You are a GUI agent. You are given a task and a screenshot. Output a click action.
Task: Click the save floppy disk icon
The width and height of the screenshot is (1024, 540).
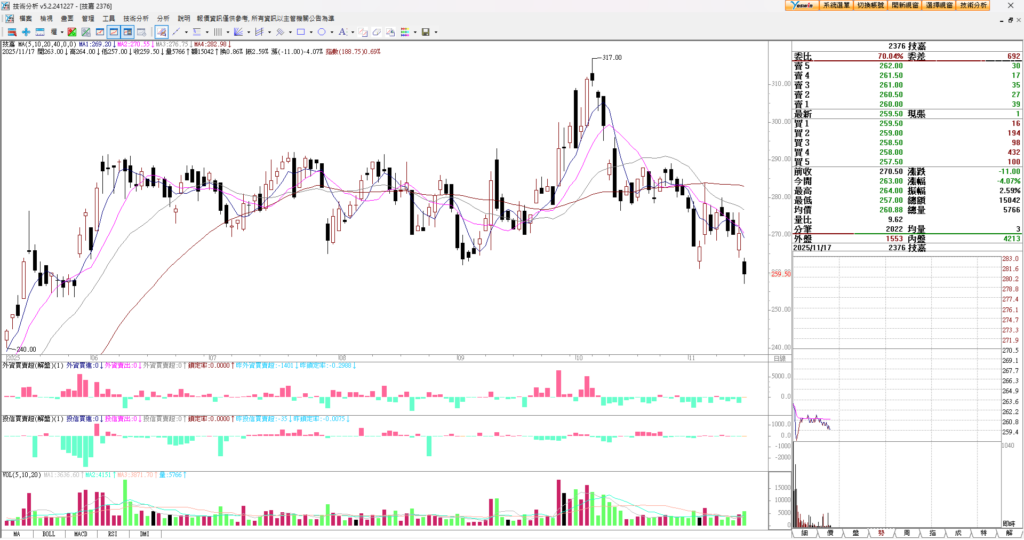pos(425,32)
